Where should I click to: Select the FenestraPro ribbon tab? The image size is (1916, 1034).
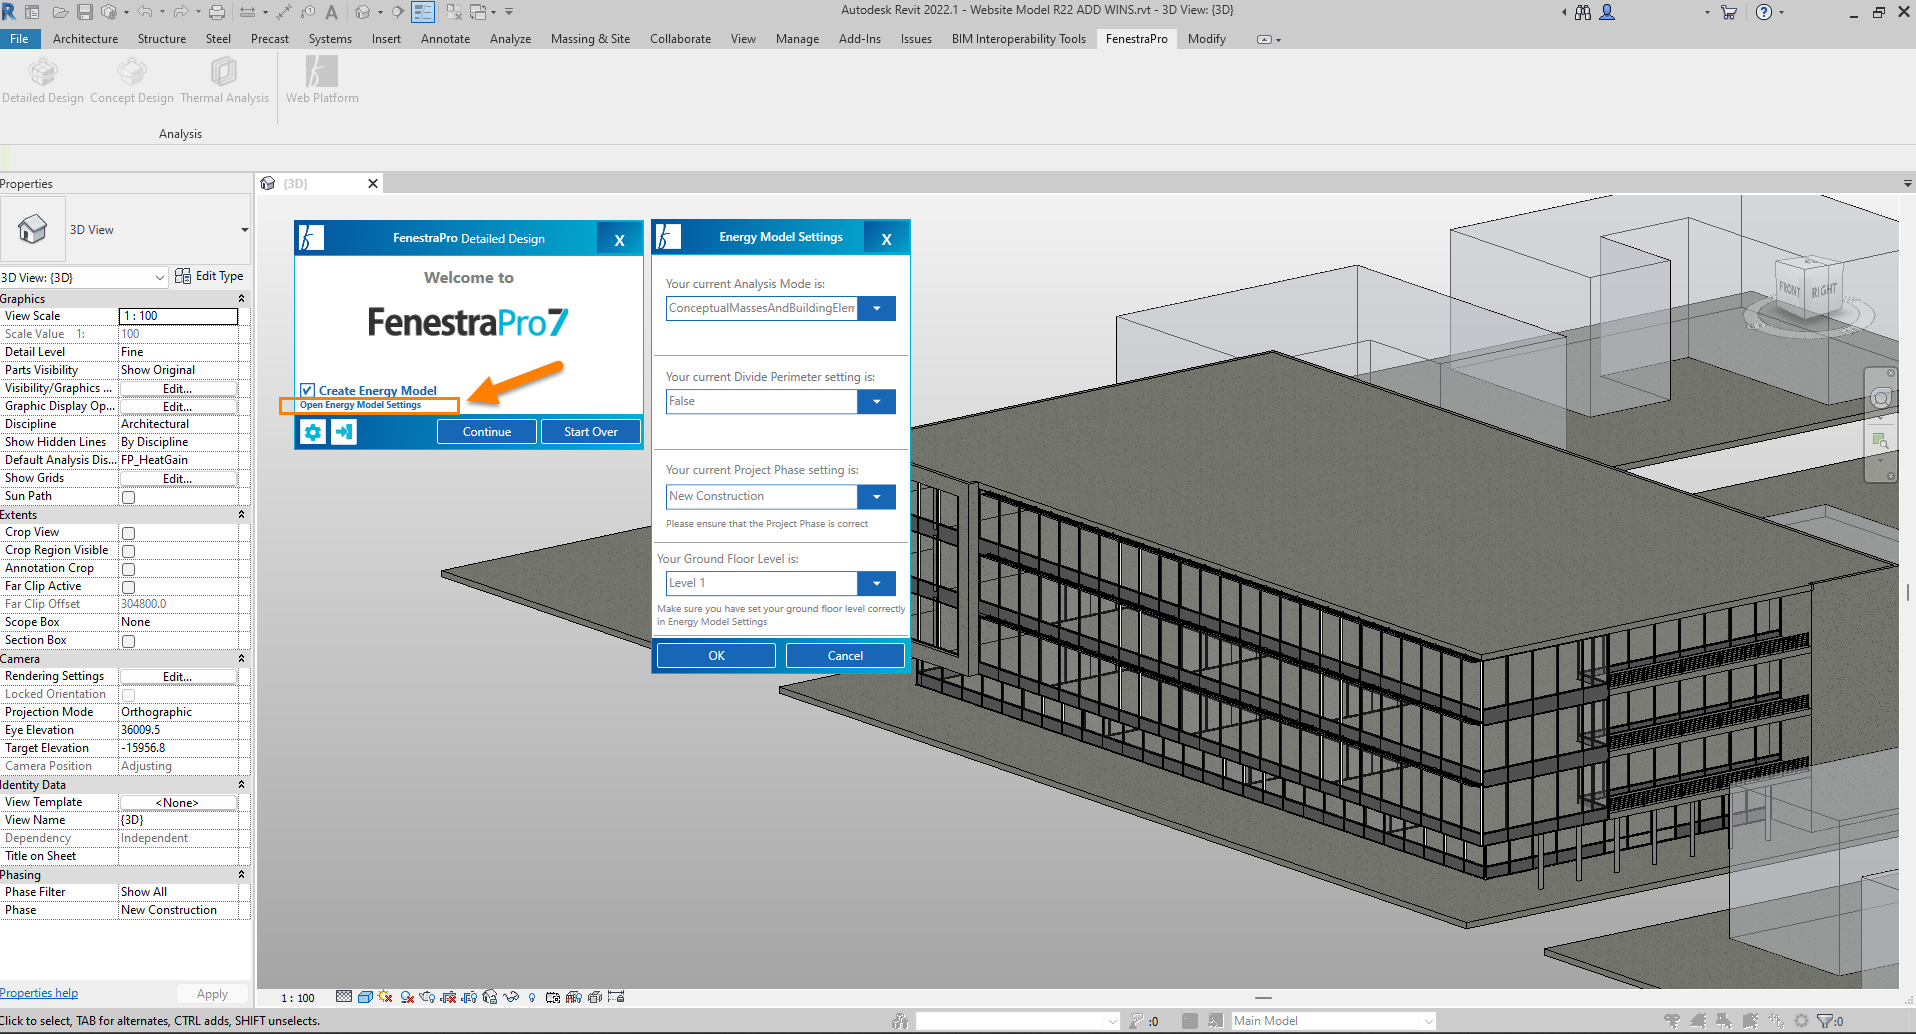(1137, 39)
